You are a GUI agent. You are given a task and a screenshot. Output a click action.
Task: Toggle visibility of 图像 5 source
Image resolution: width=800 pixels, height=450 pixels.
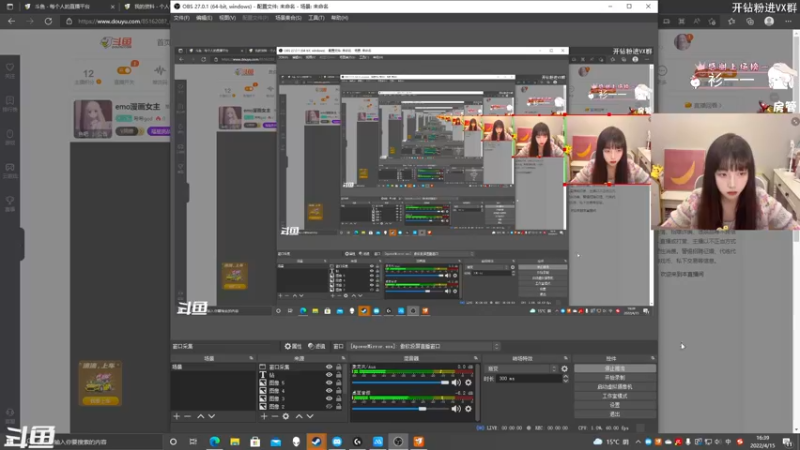click(x=329, y=383)
